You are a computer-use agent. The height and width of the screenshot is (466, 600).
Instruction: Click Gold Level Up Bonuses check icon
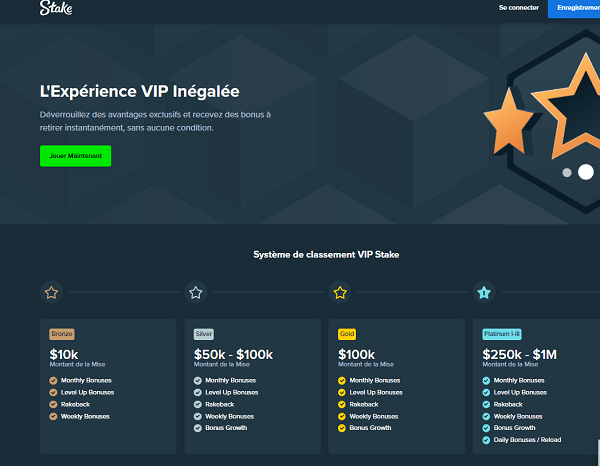[342, 393]
